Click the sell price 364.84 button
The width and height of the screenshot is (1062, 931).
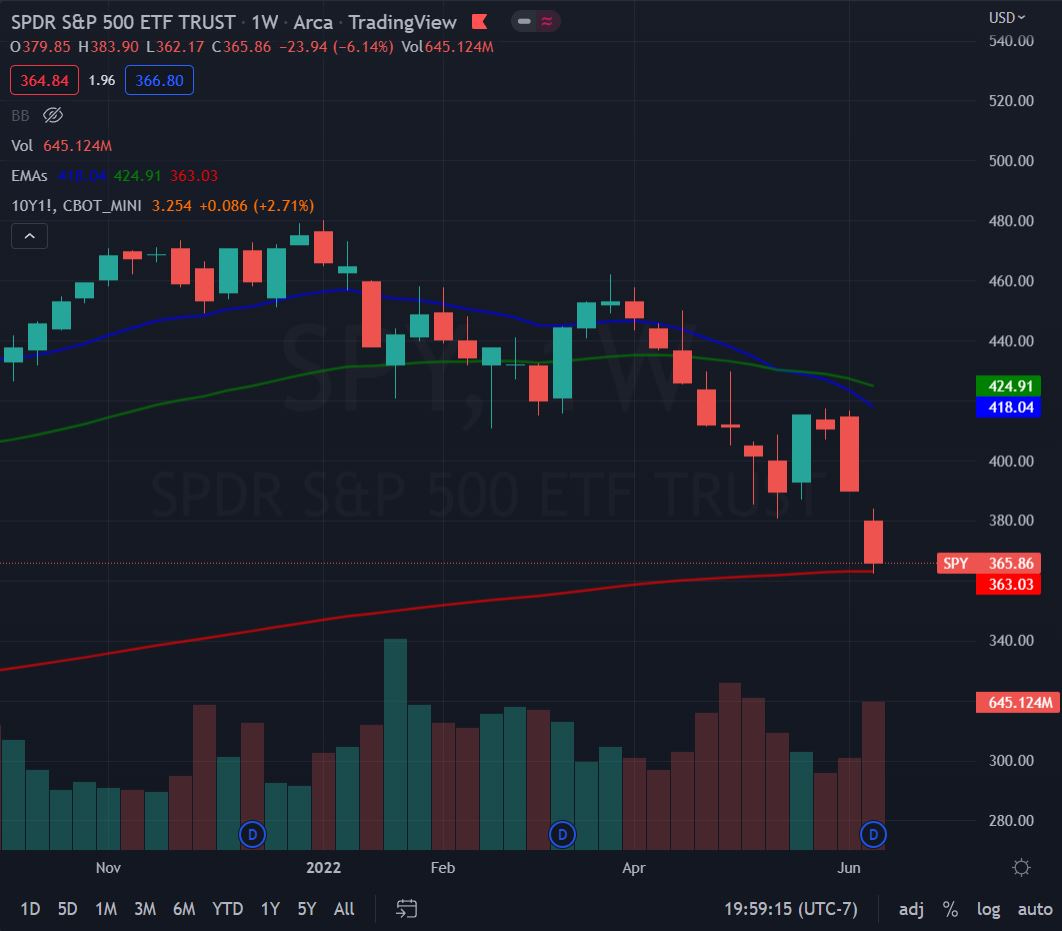tap(44, 81)
